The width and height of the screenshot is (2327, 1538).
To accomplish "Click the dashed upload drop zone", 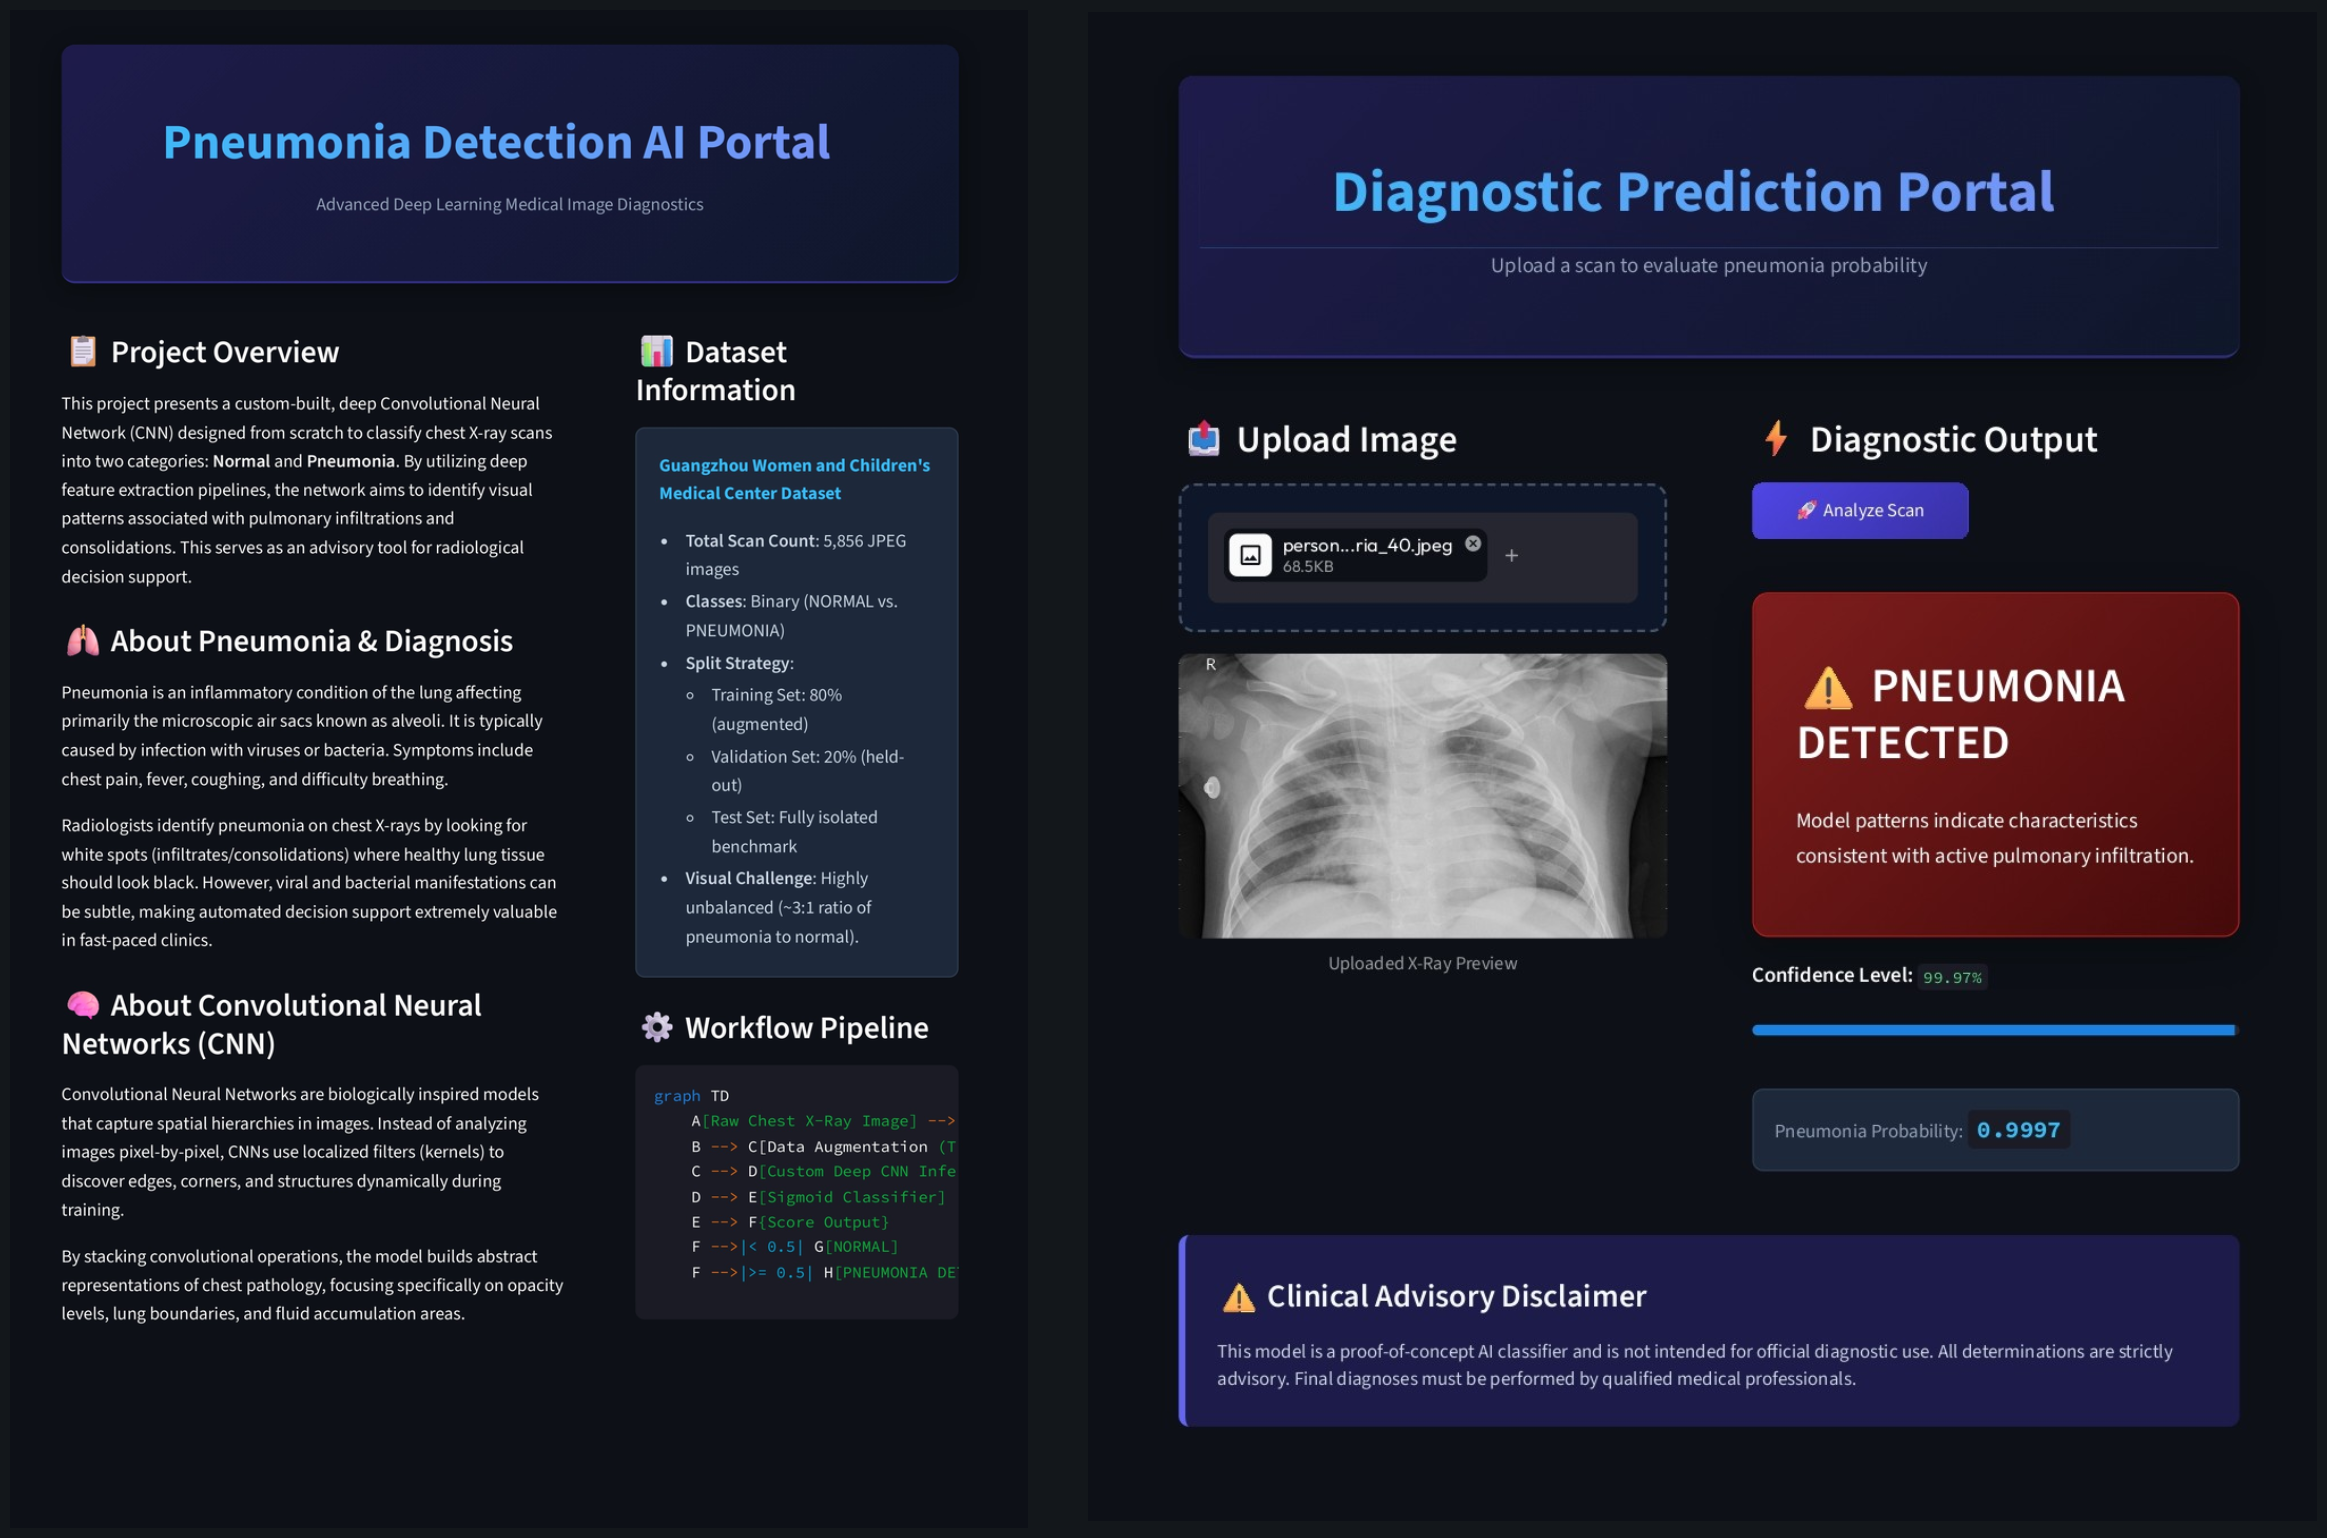I will tap(1422, 557).
